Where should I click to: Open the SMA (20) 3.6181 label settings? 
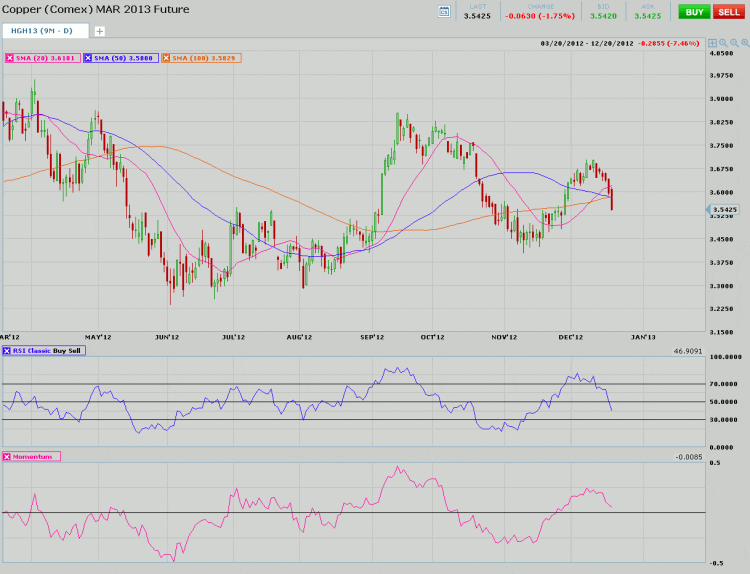pyautogui.click(x=47, y=59)
